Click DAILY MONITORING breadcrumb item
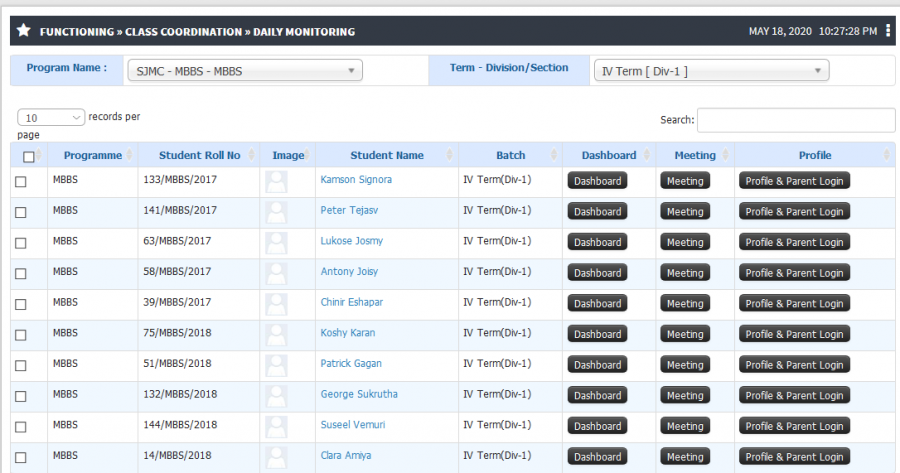 304,32
